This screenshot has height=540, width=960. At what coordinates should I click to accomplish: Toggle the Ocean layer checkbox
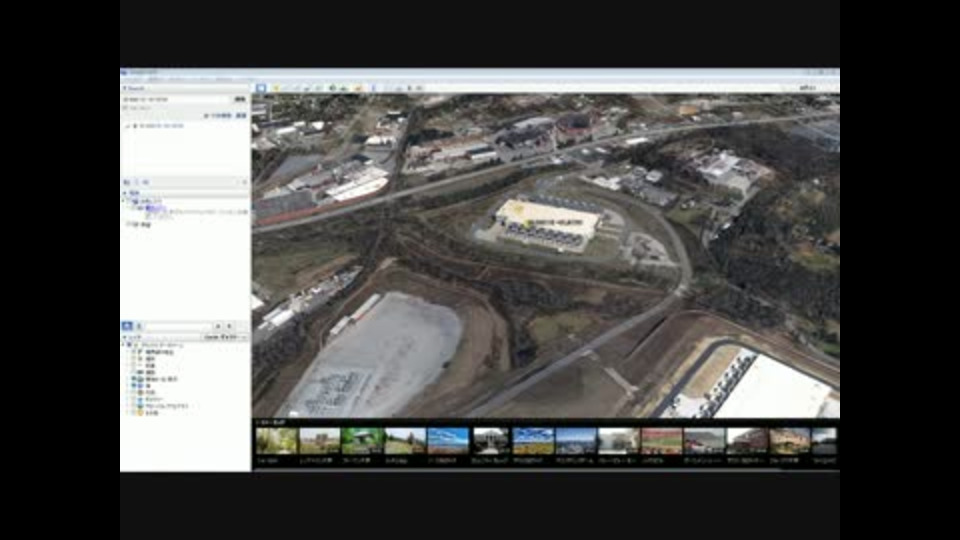coord(135,386)
